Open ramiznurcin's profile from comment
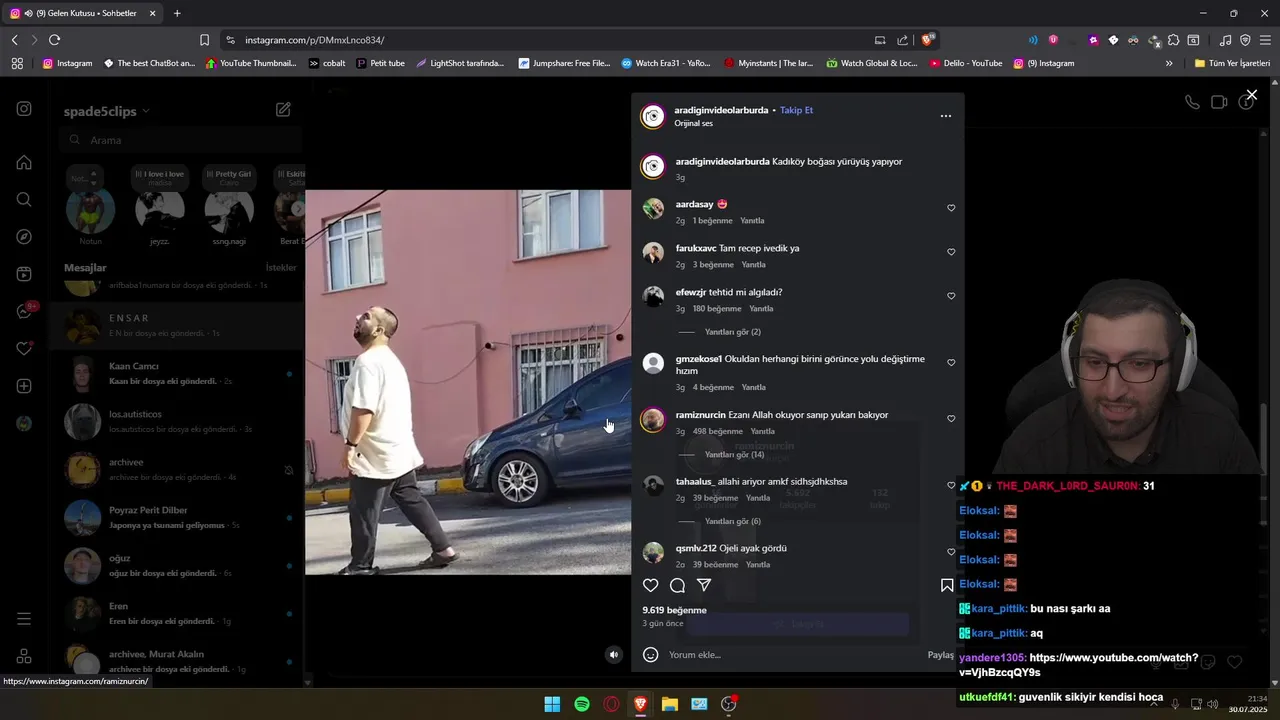Screen dimensions: 1280x720 700,415
